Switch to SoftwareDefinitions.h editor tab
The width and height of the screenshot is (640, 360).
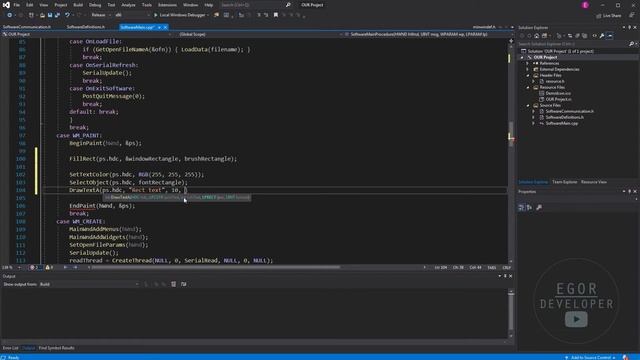pyautogui.click(x=86, y=27)
